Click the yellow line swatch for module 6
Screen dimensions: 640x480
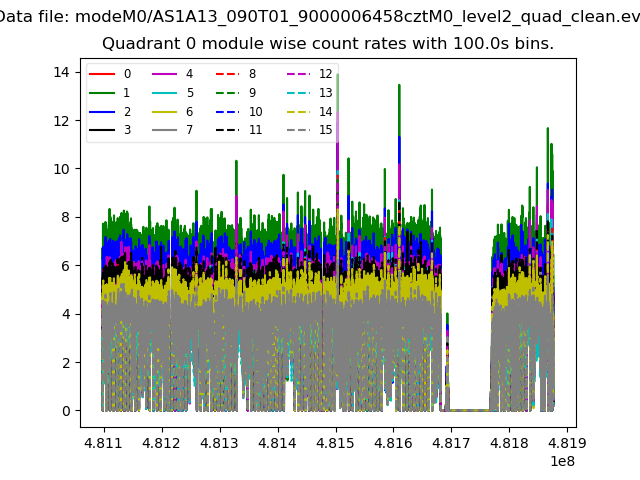tap(164, 111)
